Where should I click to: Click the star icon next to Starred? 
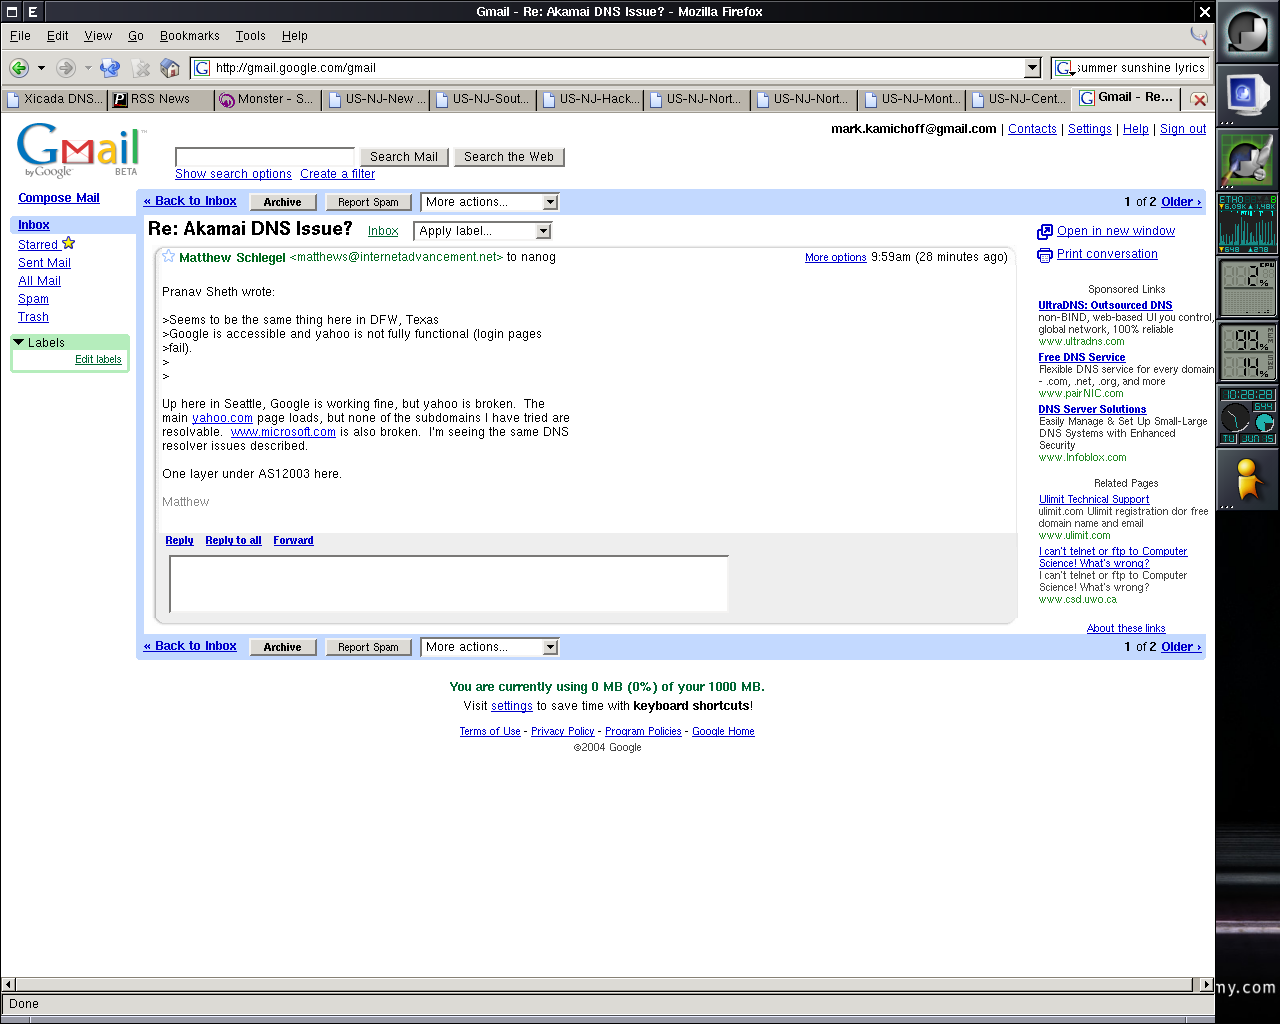click(69, 243)
